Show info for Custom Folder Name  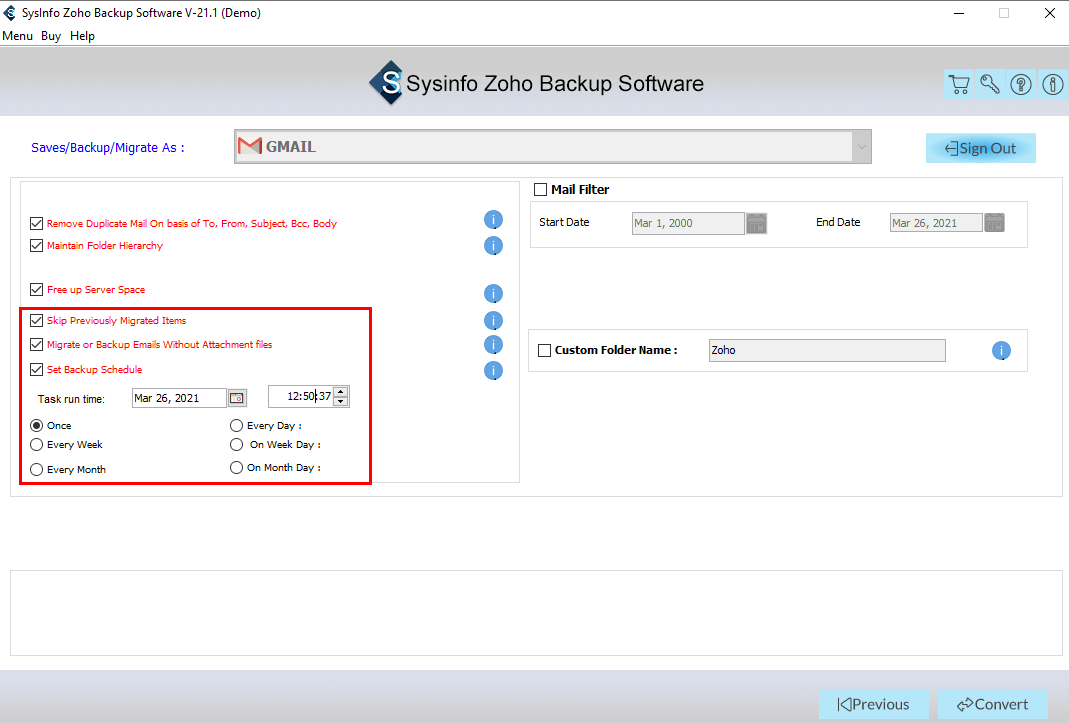coord(1001,351)
